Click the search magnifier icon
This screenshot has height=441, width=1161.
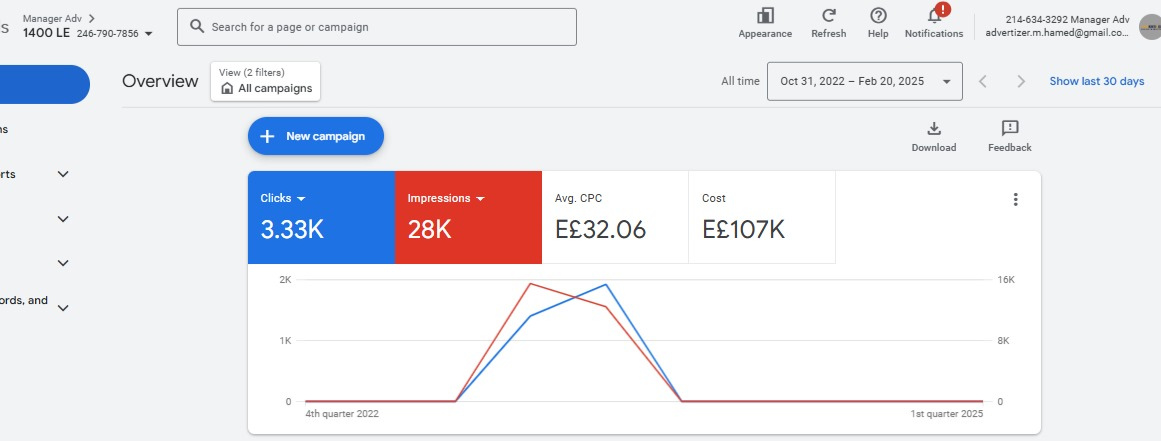197,27
